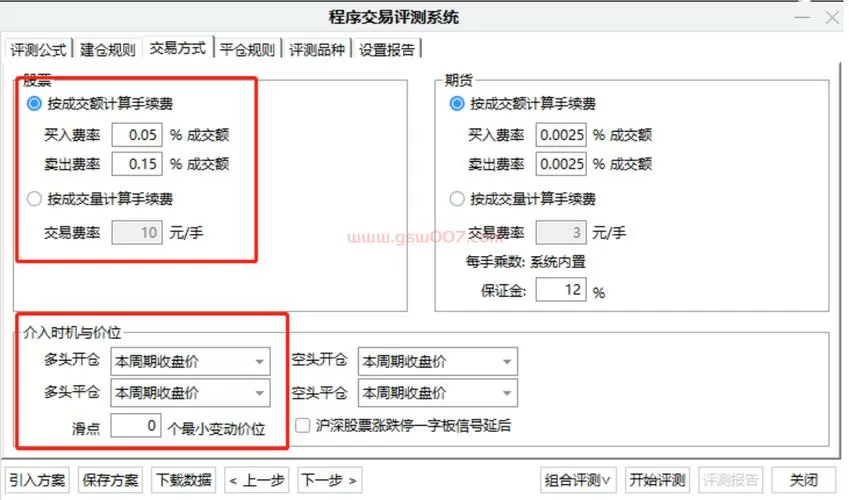Click stock 卖出费率 field showing 0.15
Image resolution: width=849 pixels, height=500 pixels.
pyautogui.click(x=137, y=164)
